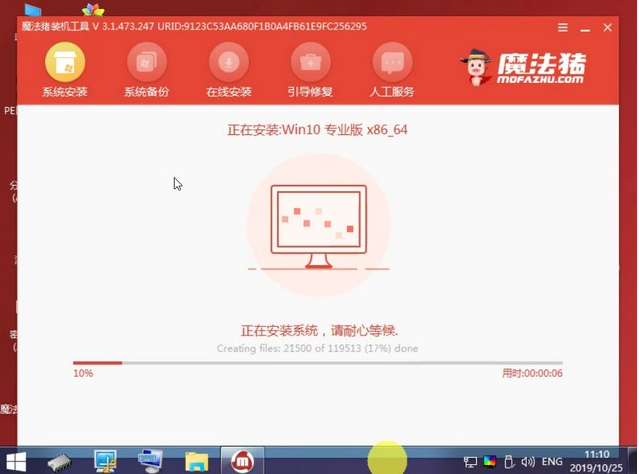The height and width of the screenshot is (474, 639).
Task: Open the 系统安装 system install section
Action: [65, 70]
